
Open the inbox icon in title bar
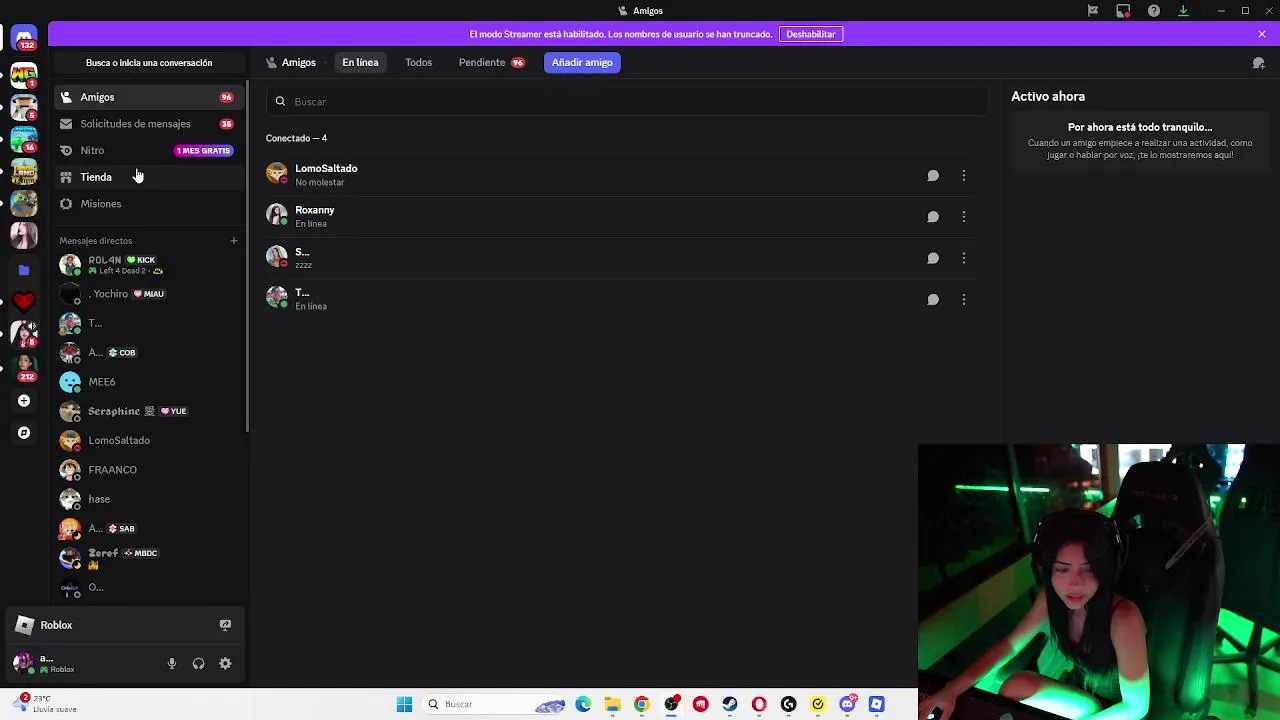[1123, 11]
